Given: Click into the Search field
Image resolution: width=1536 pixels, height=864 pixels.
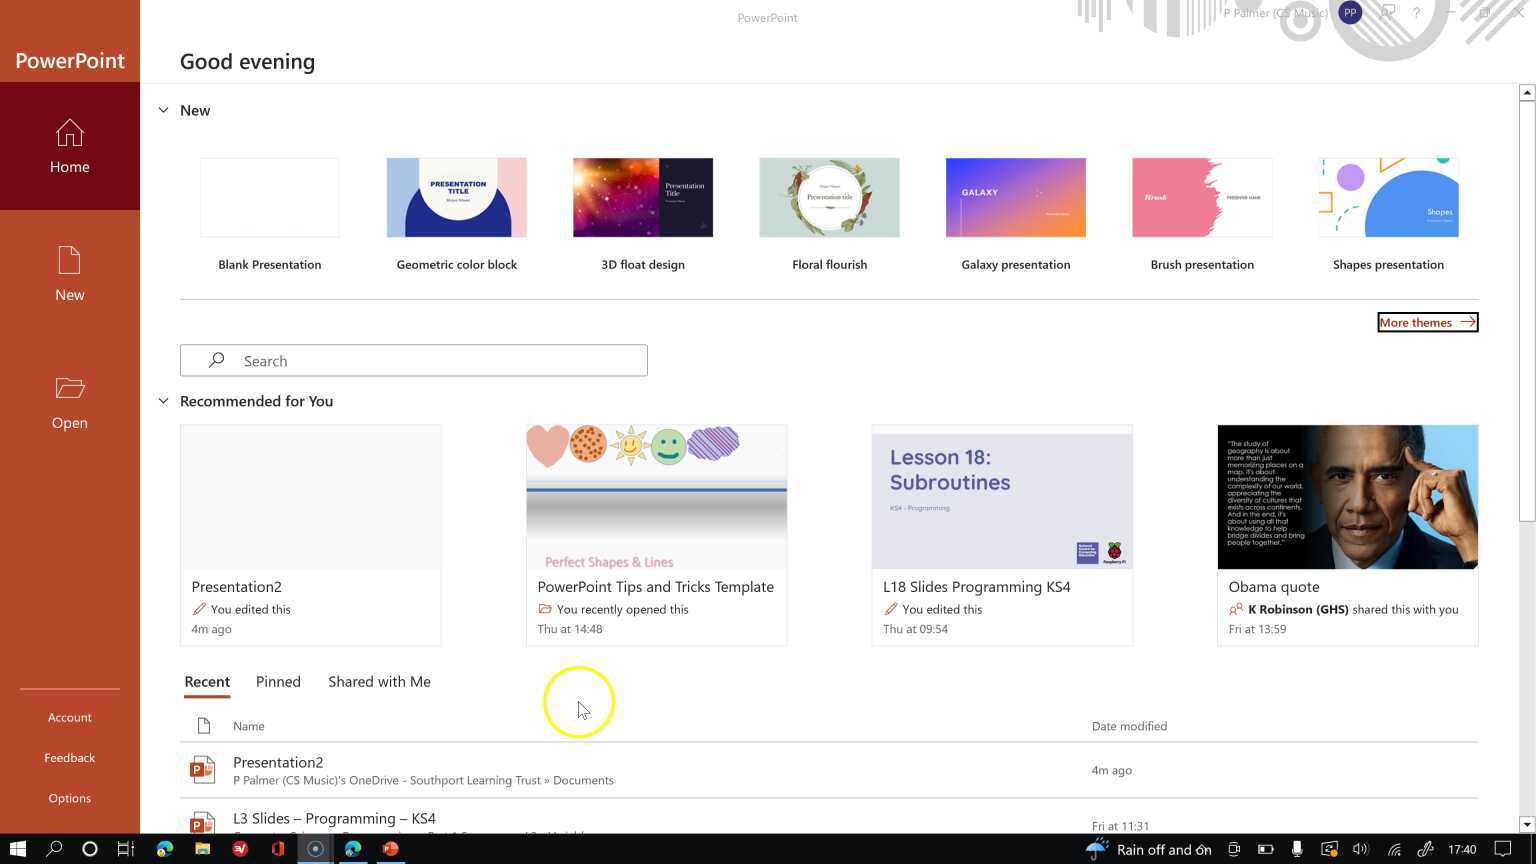Looking at the screenshot, I should point(414,361).
